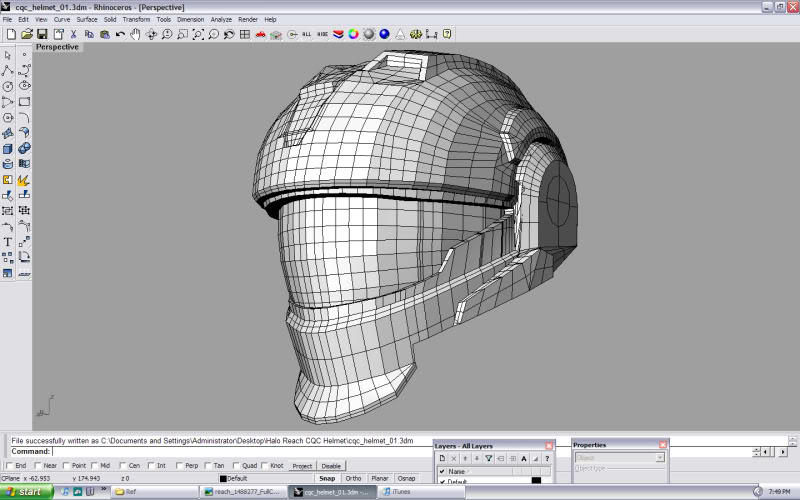Click the Paste clipboard icon
Screen dimensions: 800x500
tap(105, 34)
